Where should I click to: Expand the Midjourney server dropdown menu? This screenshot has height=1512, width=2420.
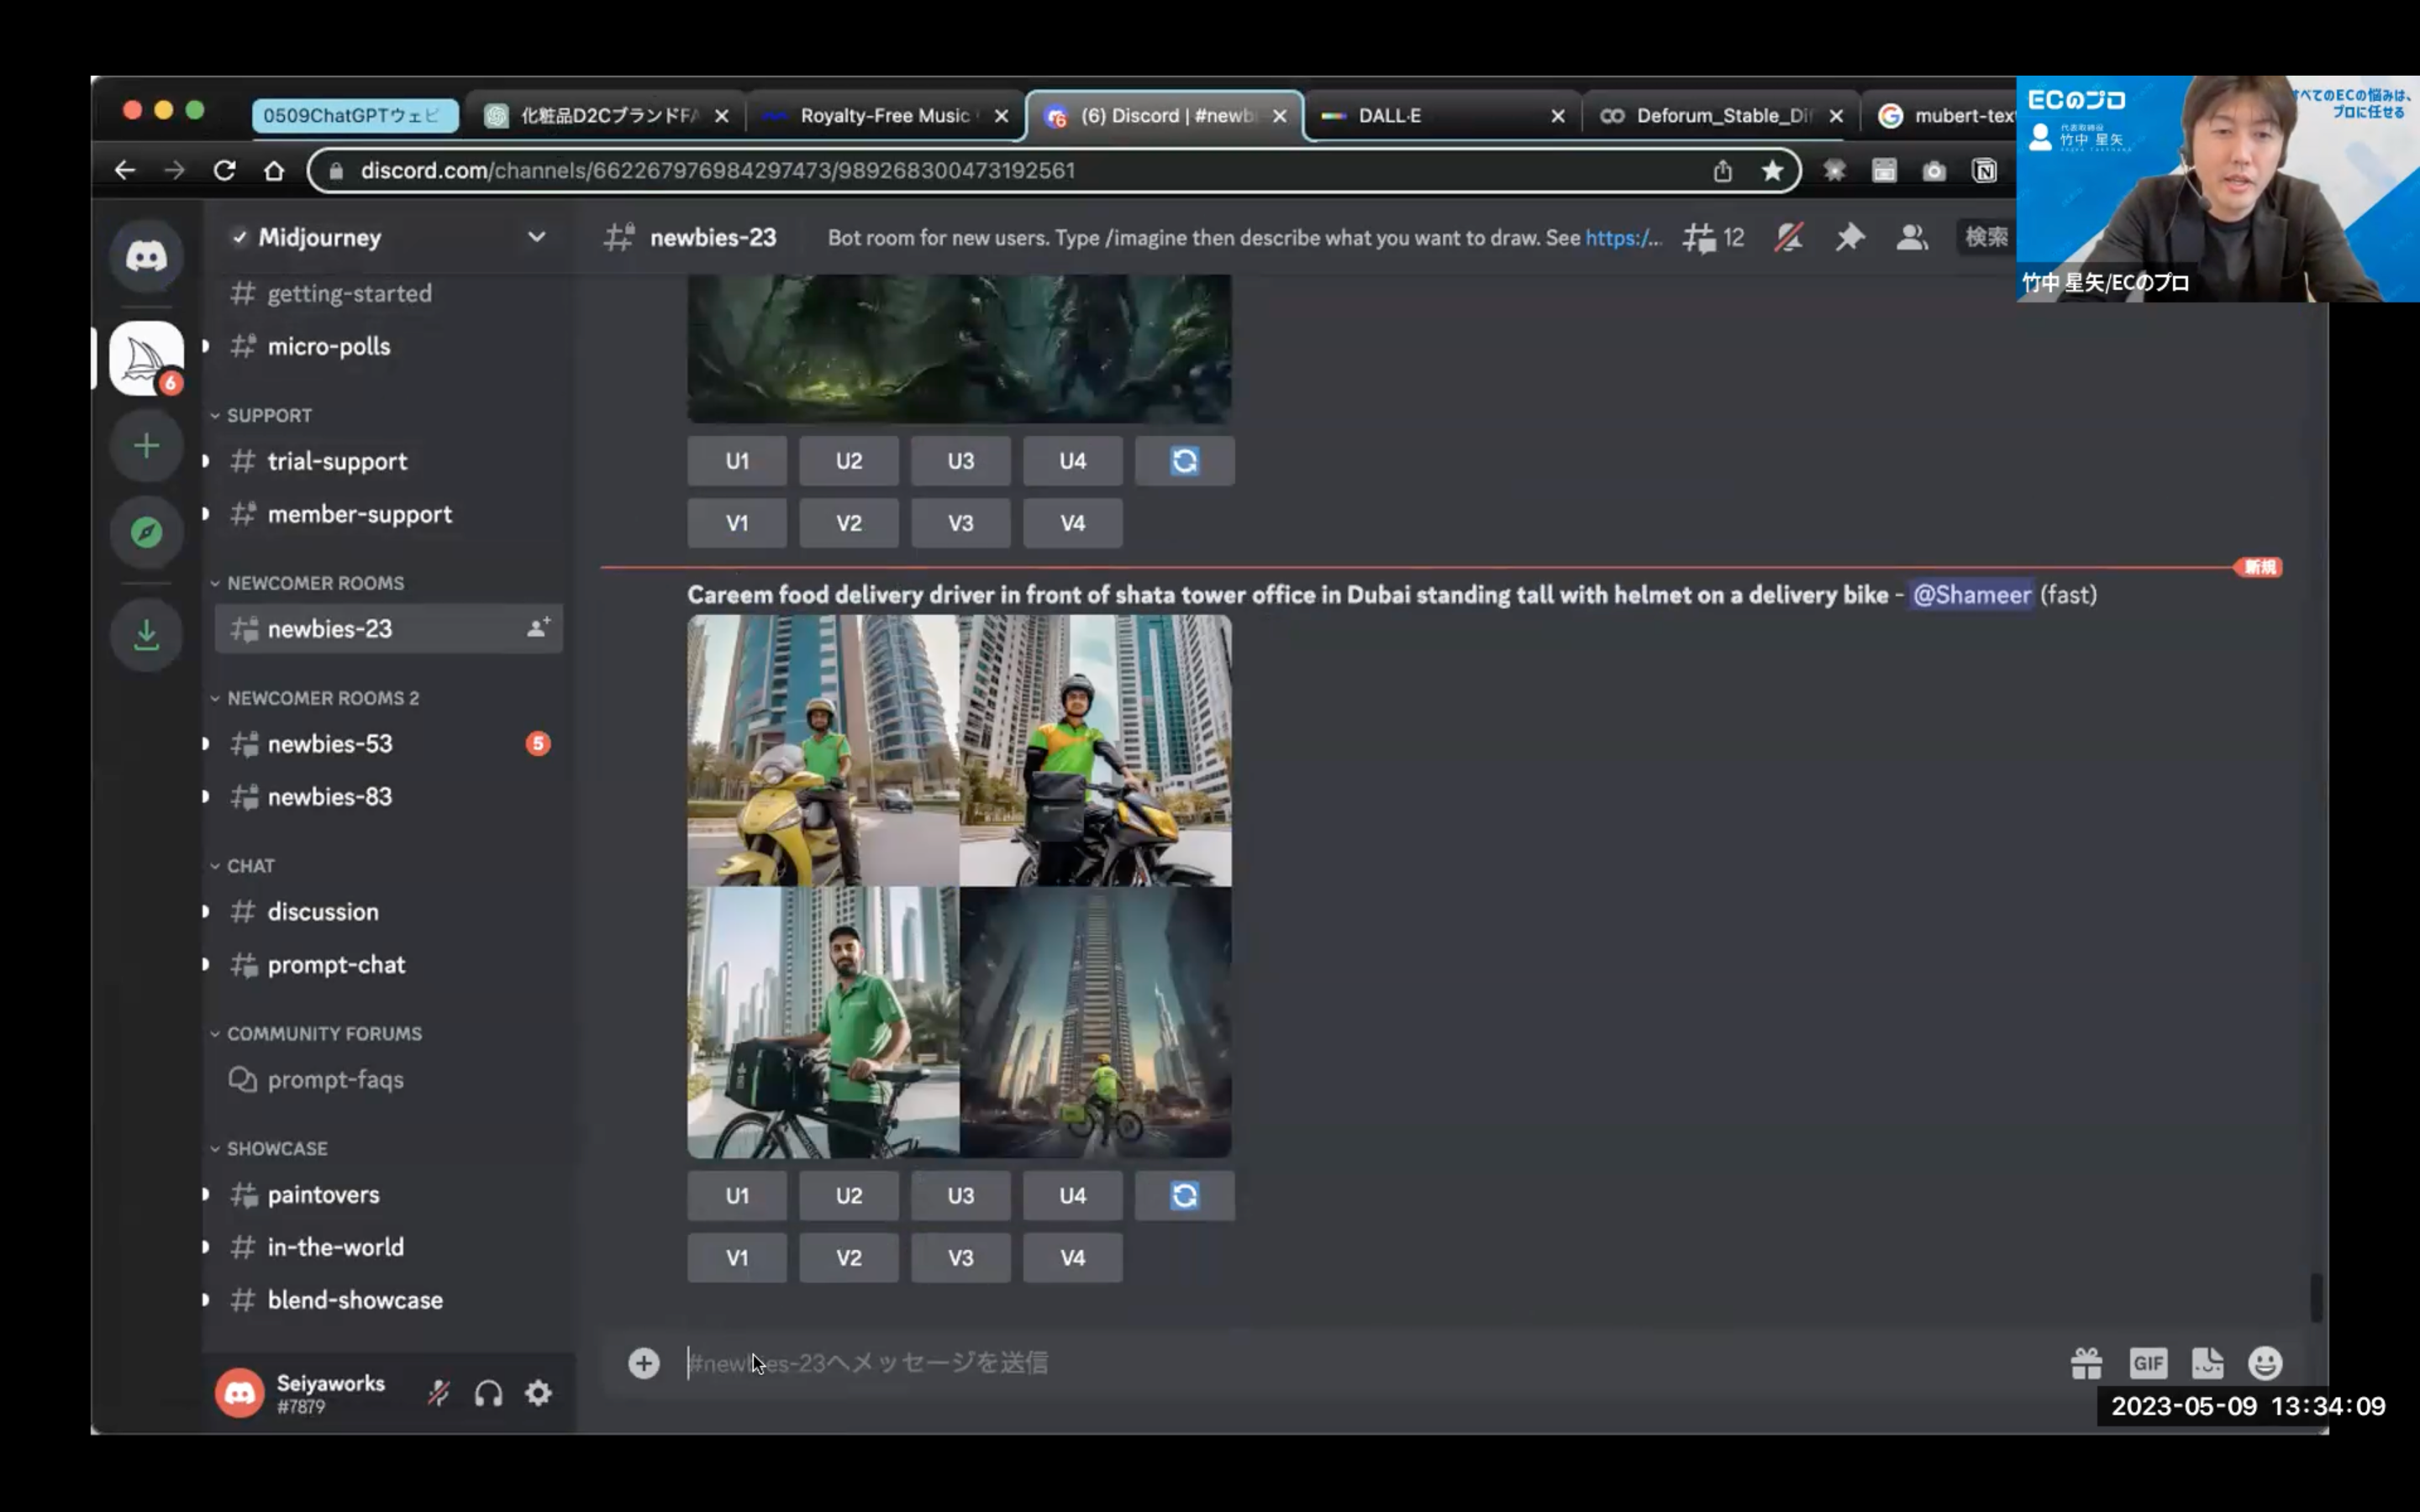536,237
